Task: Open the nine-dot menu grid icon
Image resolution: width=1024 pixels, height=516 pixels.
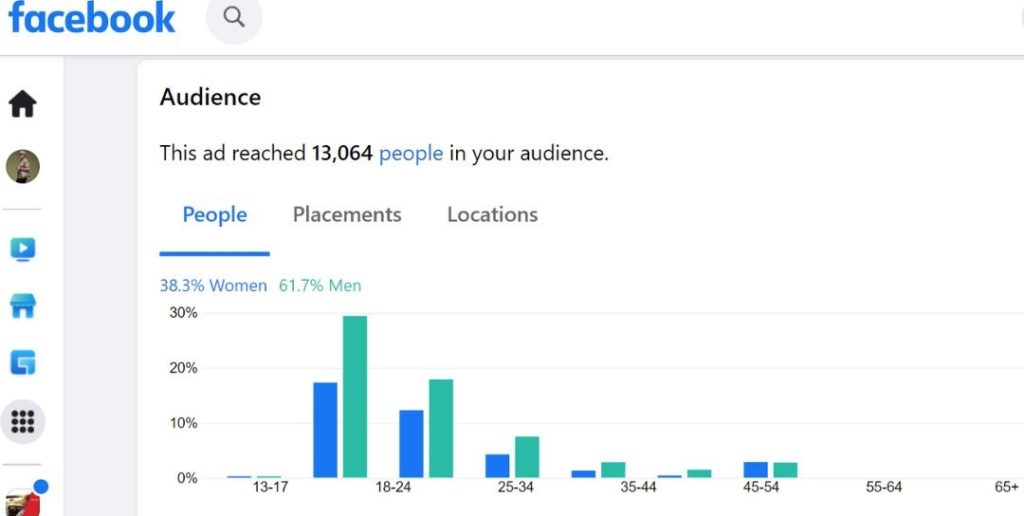Action: coord(23,422)
